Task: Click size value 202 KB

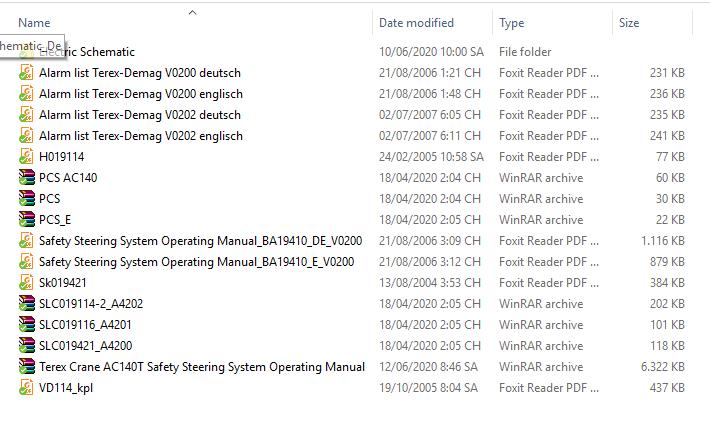Action: (x=667, y=304)
